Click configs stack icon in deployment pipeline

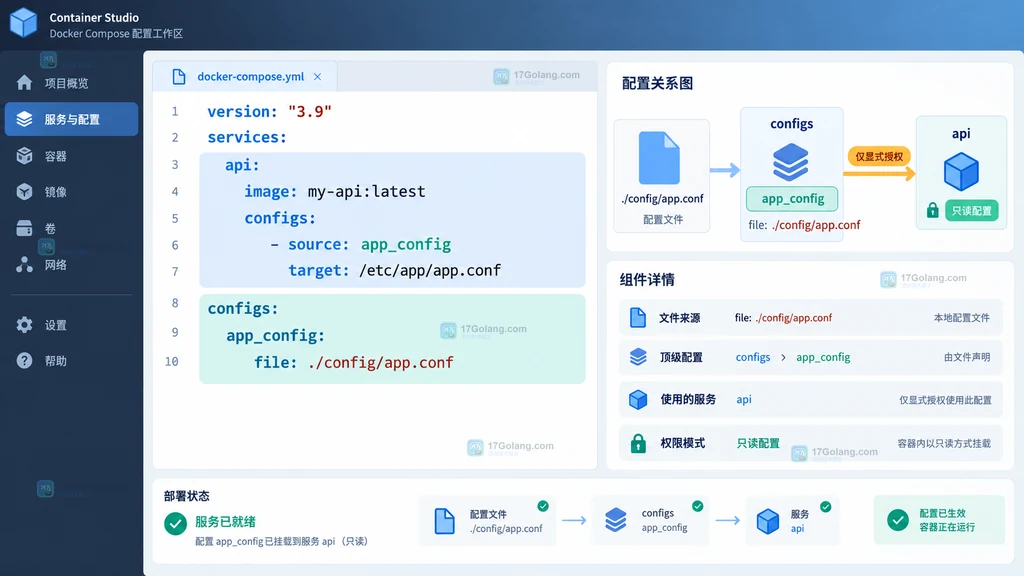616,520
